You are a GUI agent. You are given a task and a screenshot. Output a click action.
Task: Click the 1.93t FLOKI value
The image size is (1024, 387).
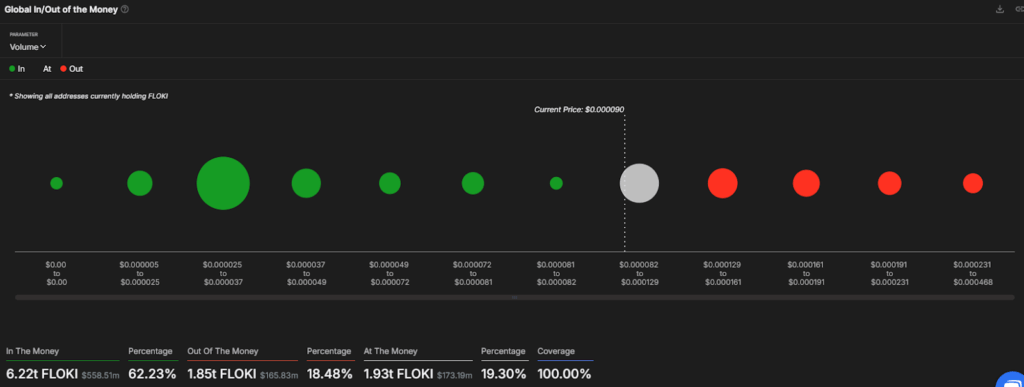point(398,375)
